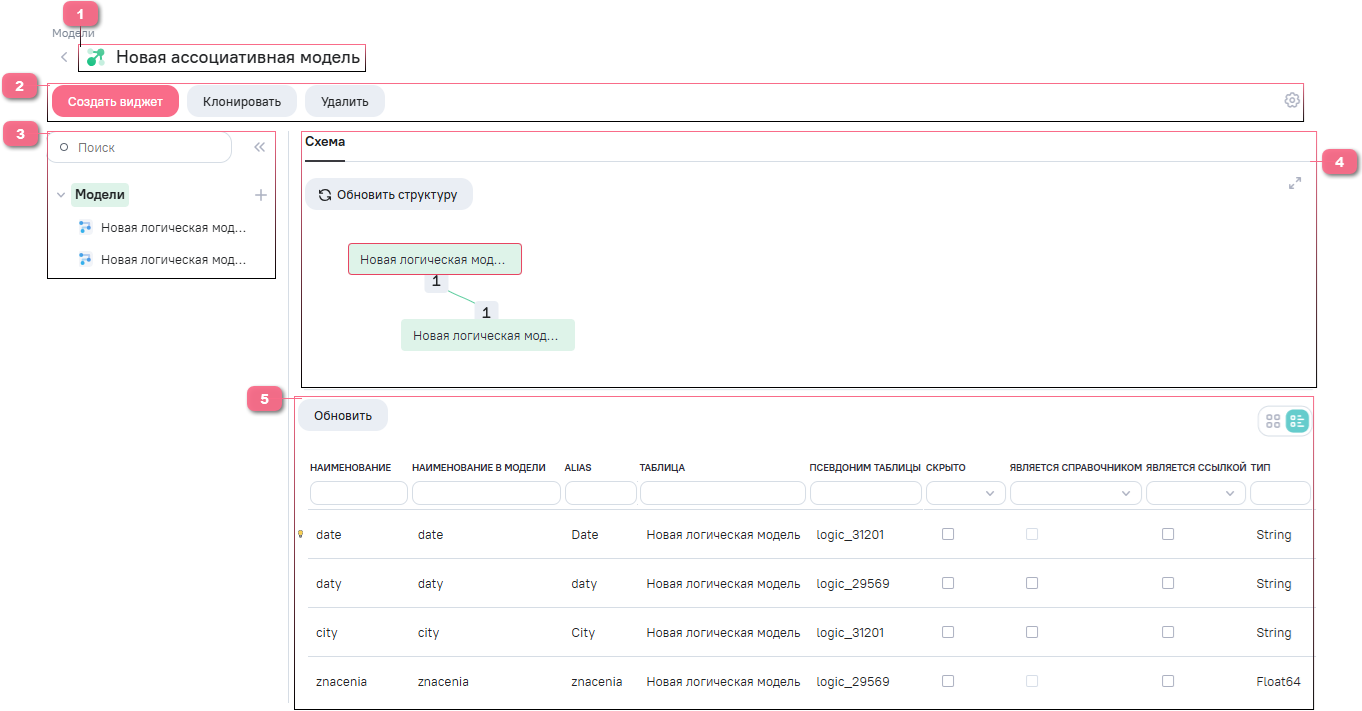Click the ПСЕВДОНИМ ТАБЛИЦЫ column header
1362x711 pixels.
pyautogui.click(x=865, y=467)
